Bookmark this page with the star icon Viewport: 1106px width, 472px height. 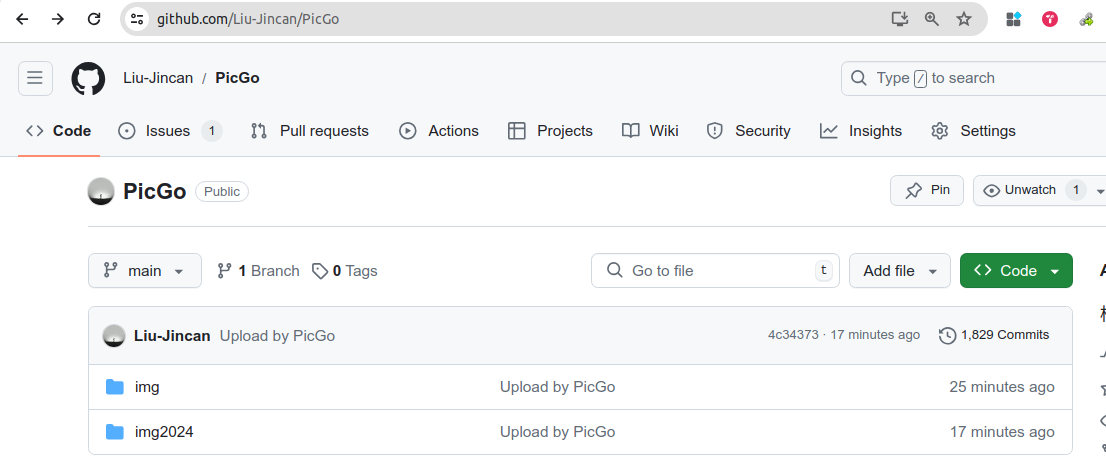tap(964, 19)
